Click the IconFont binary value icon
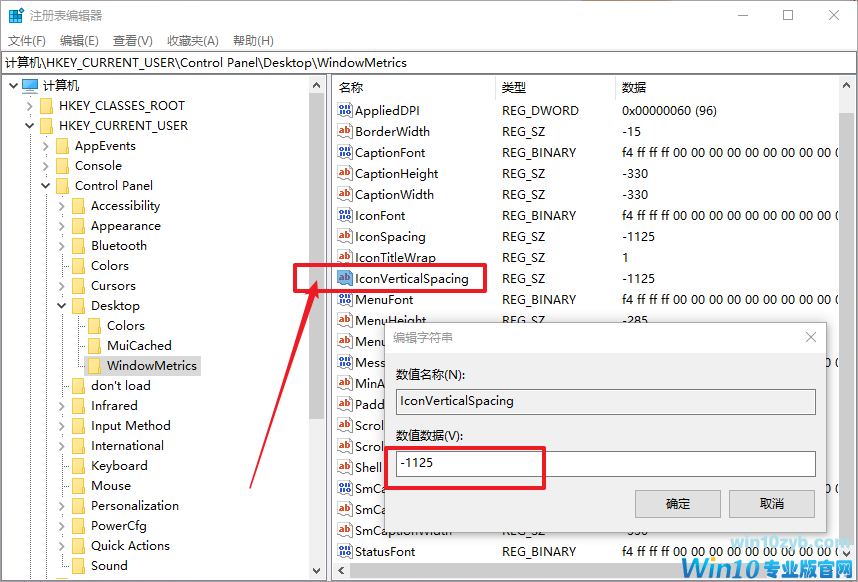This screenshot has width=858, height=582. [x=344, y=216]
